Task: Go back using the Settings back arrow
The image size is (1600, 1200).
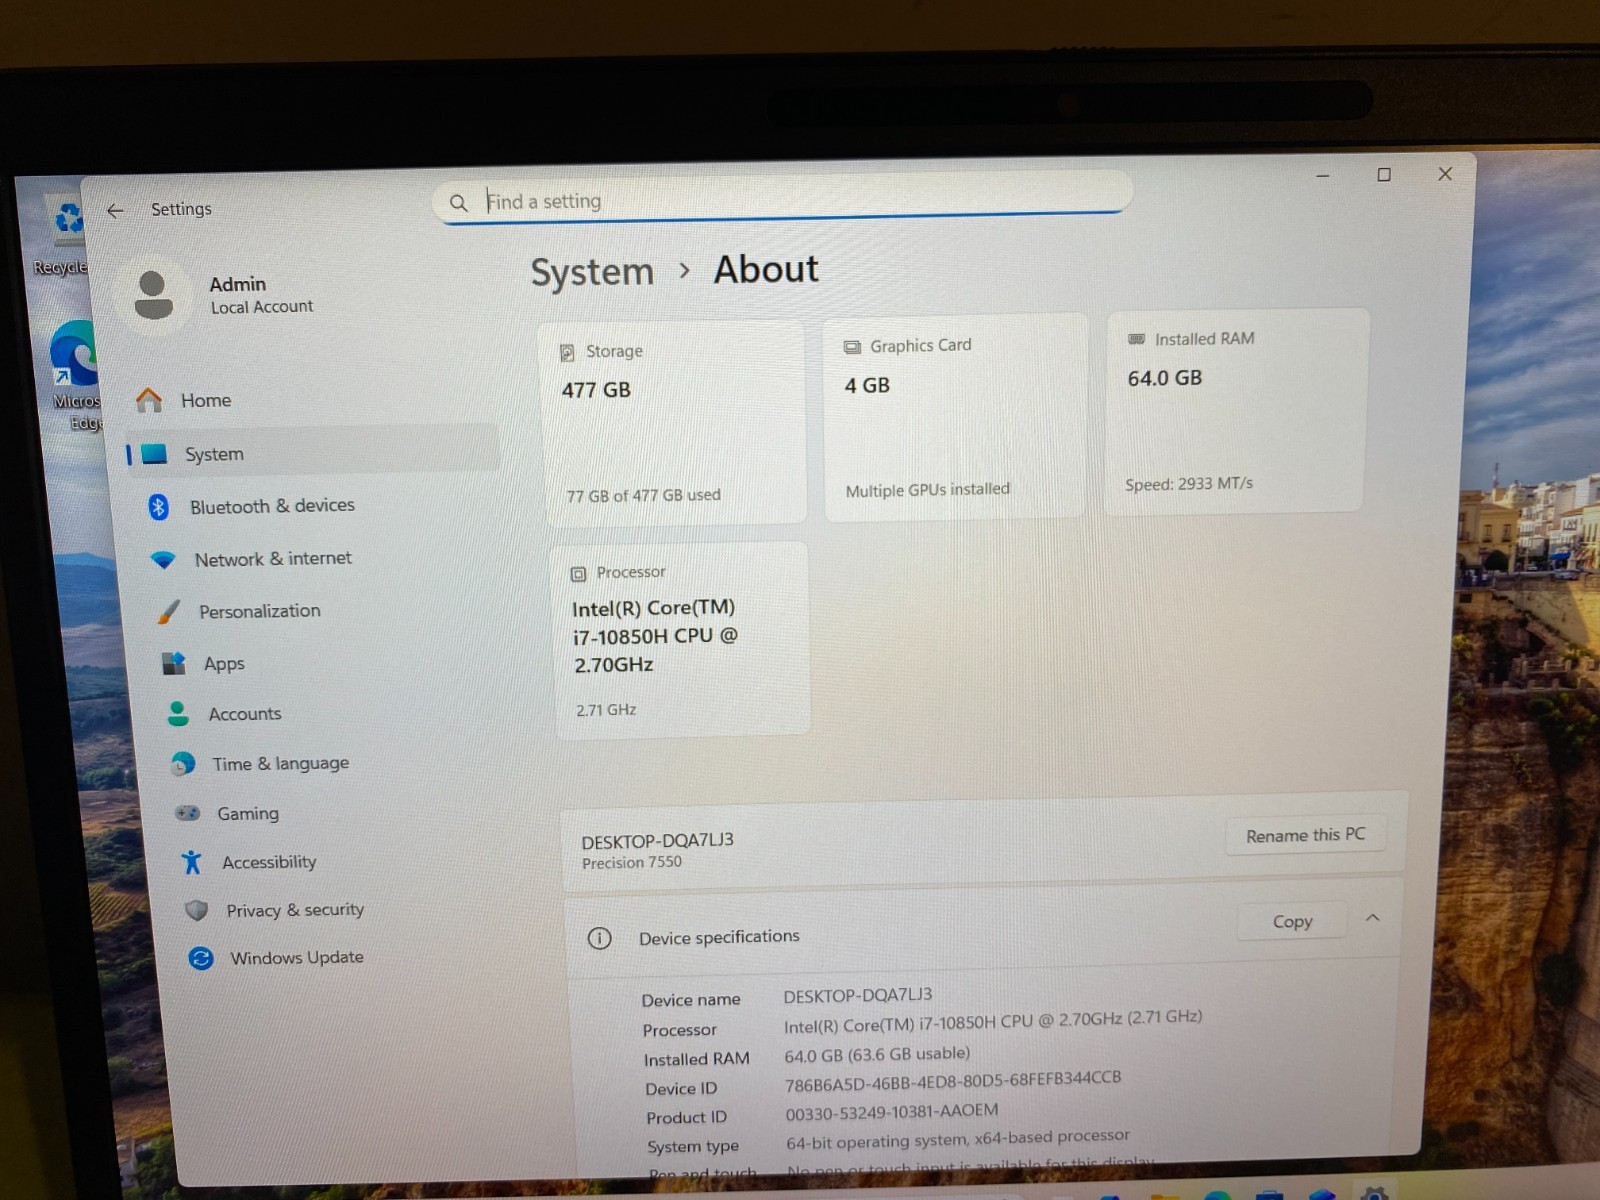Action: pos(115,210)
